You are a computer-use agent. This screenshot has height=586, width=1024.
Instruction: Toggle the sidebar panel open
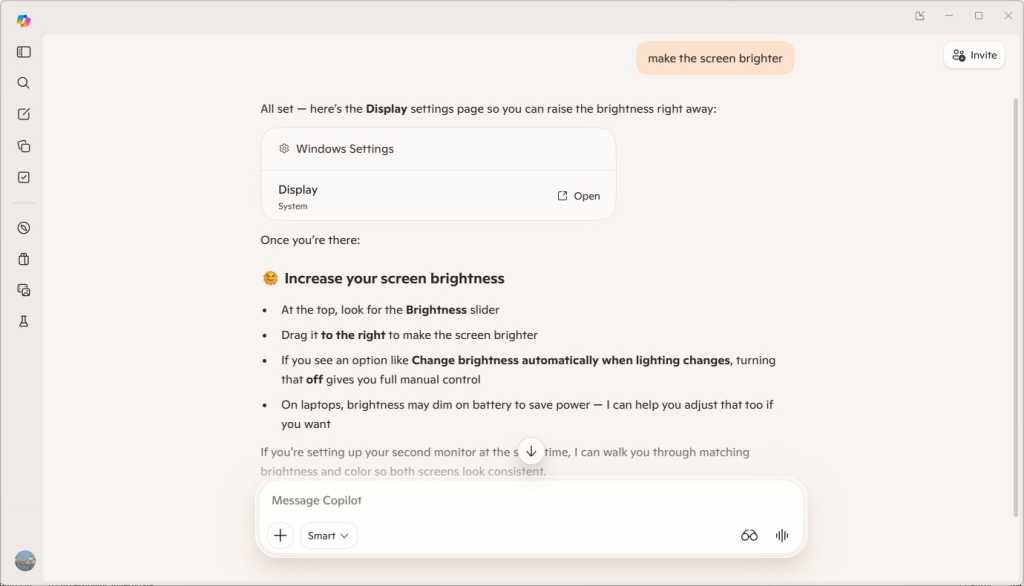[23, 51]
